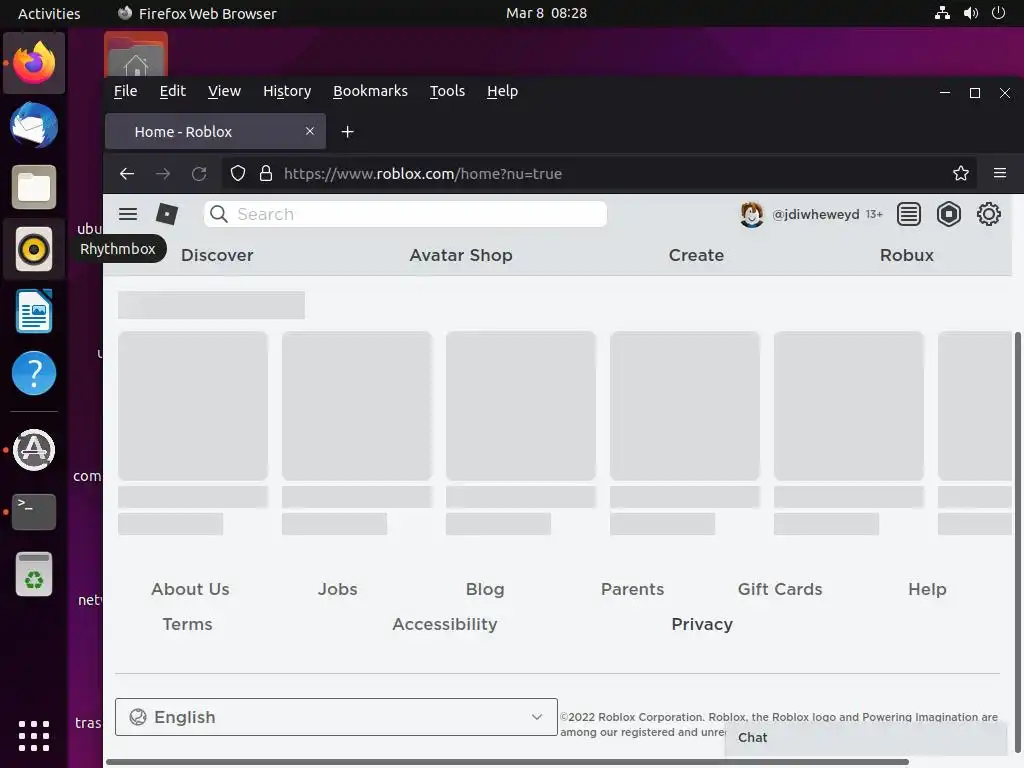Expand the Chat panel
1024x768 pixels.
coord(865,738)
